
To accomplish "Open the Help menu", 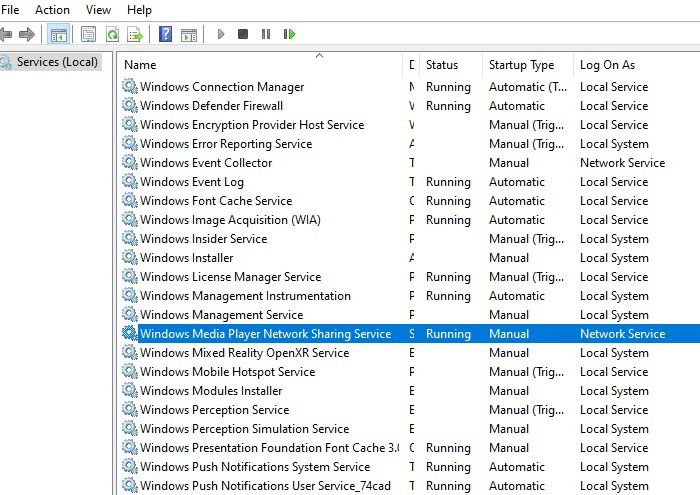I will click(x=139, y=10).
